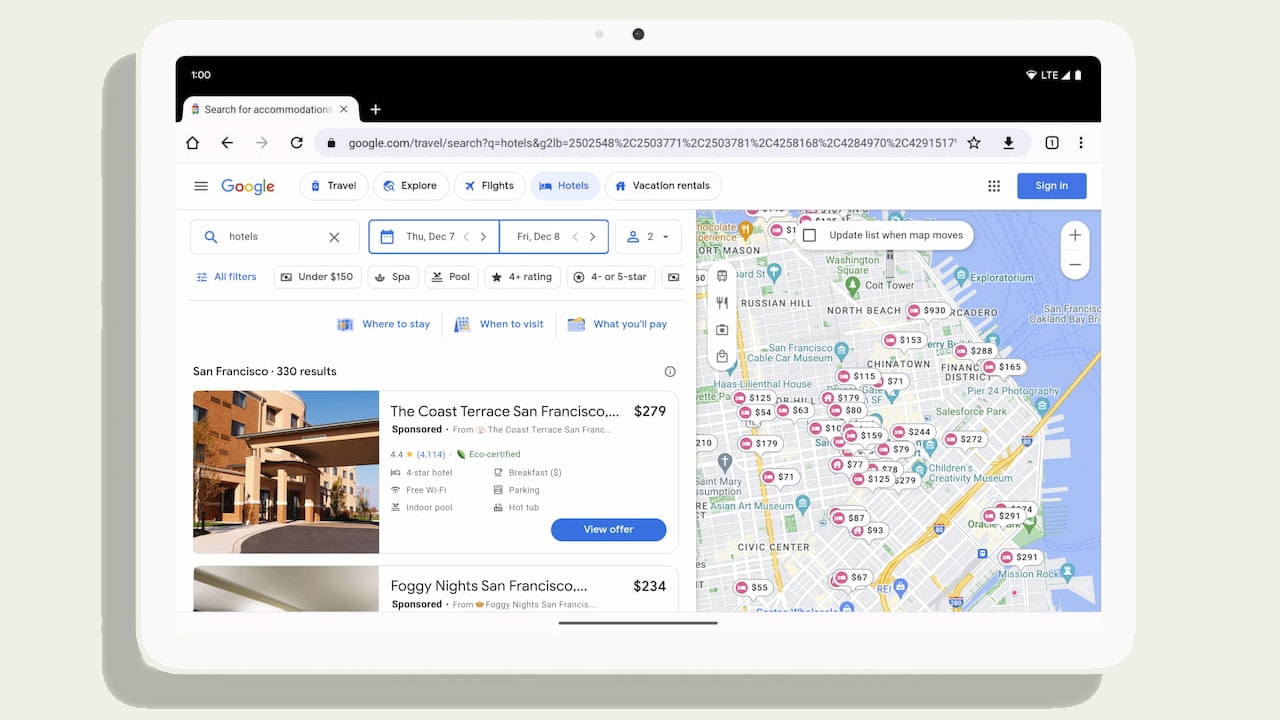Select the $930 hotel map pin
Image resolution: width=1280 pixels, height=720 pixels.
pos(927,311)
